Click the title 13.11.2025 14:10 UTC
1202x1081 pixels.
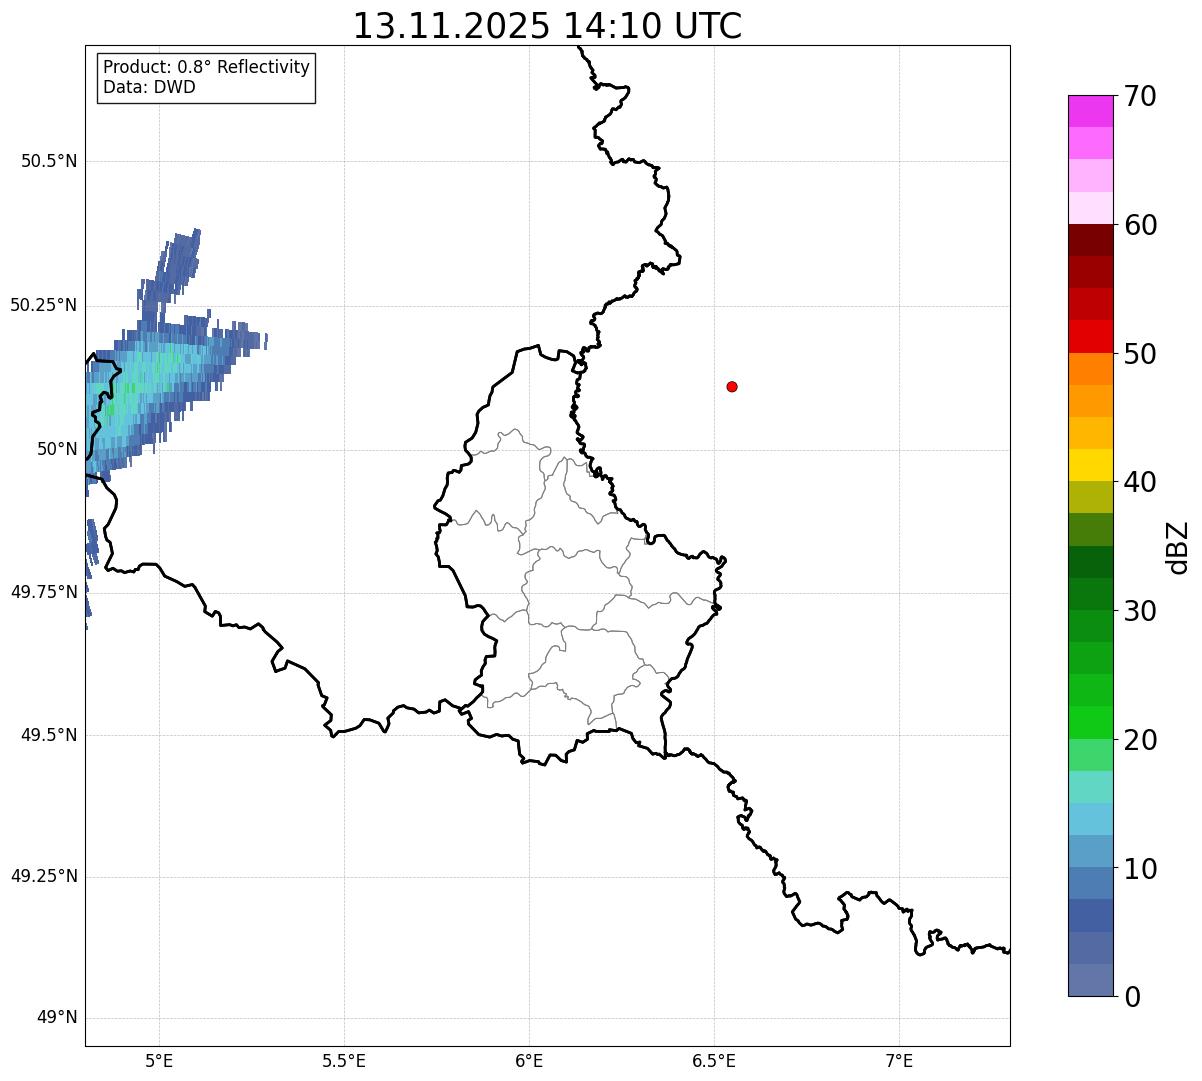[x=547, y=26]
